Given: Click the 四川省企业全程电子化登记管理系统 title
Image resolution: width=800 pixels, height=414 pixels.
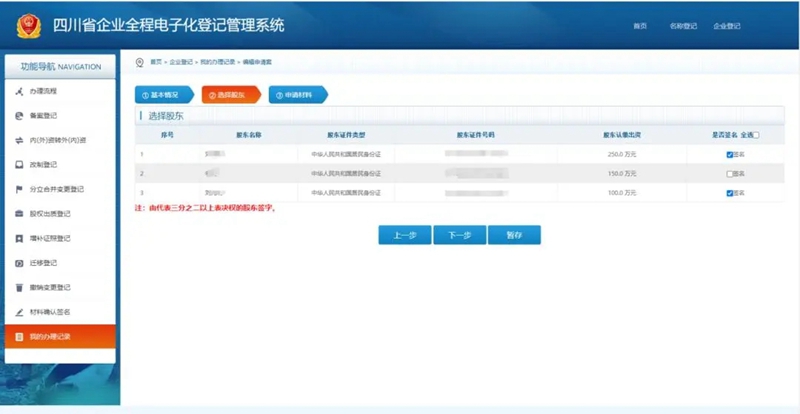Looking at the screenshot, I should pyautogui.click(x=168, y=26).
